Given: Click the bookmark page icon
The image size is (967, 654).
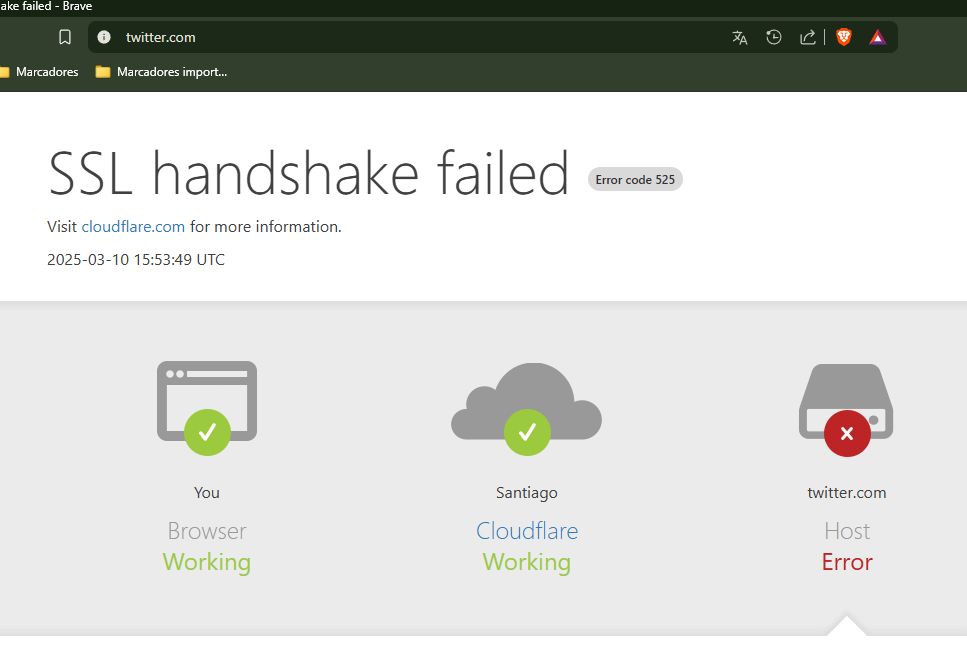Looking at the screenshot, I should pyautogui.click(x=65, y=38).
